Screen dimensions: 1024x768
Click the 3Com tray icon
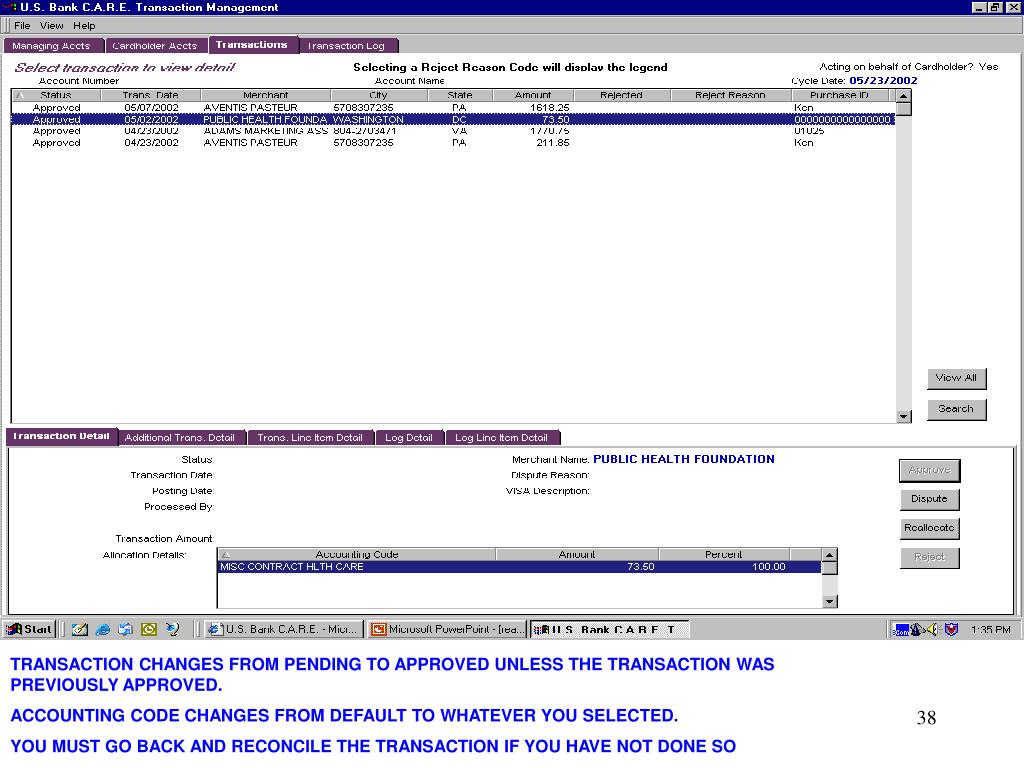[x=901, y=630]
